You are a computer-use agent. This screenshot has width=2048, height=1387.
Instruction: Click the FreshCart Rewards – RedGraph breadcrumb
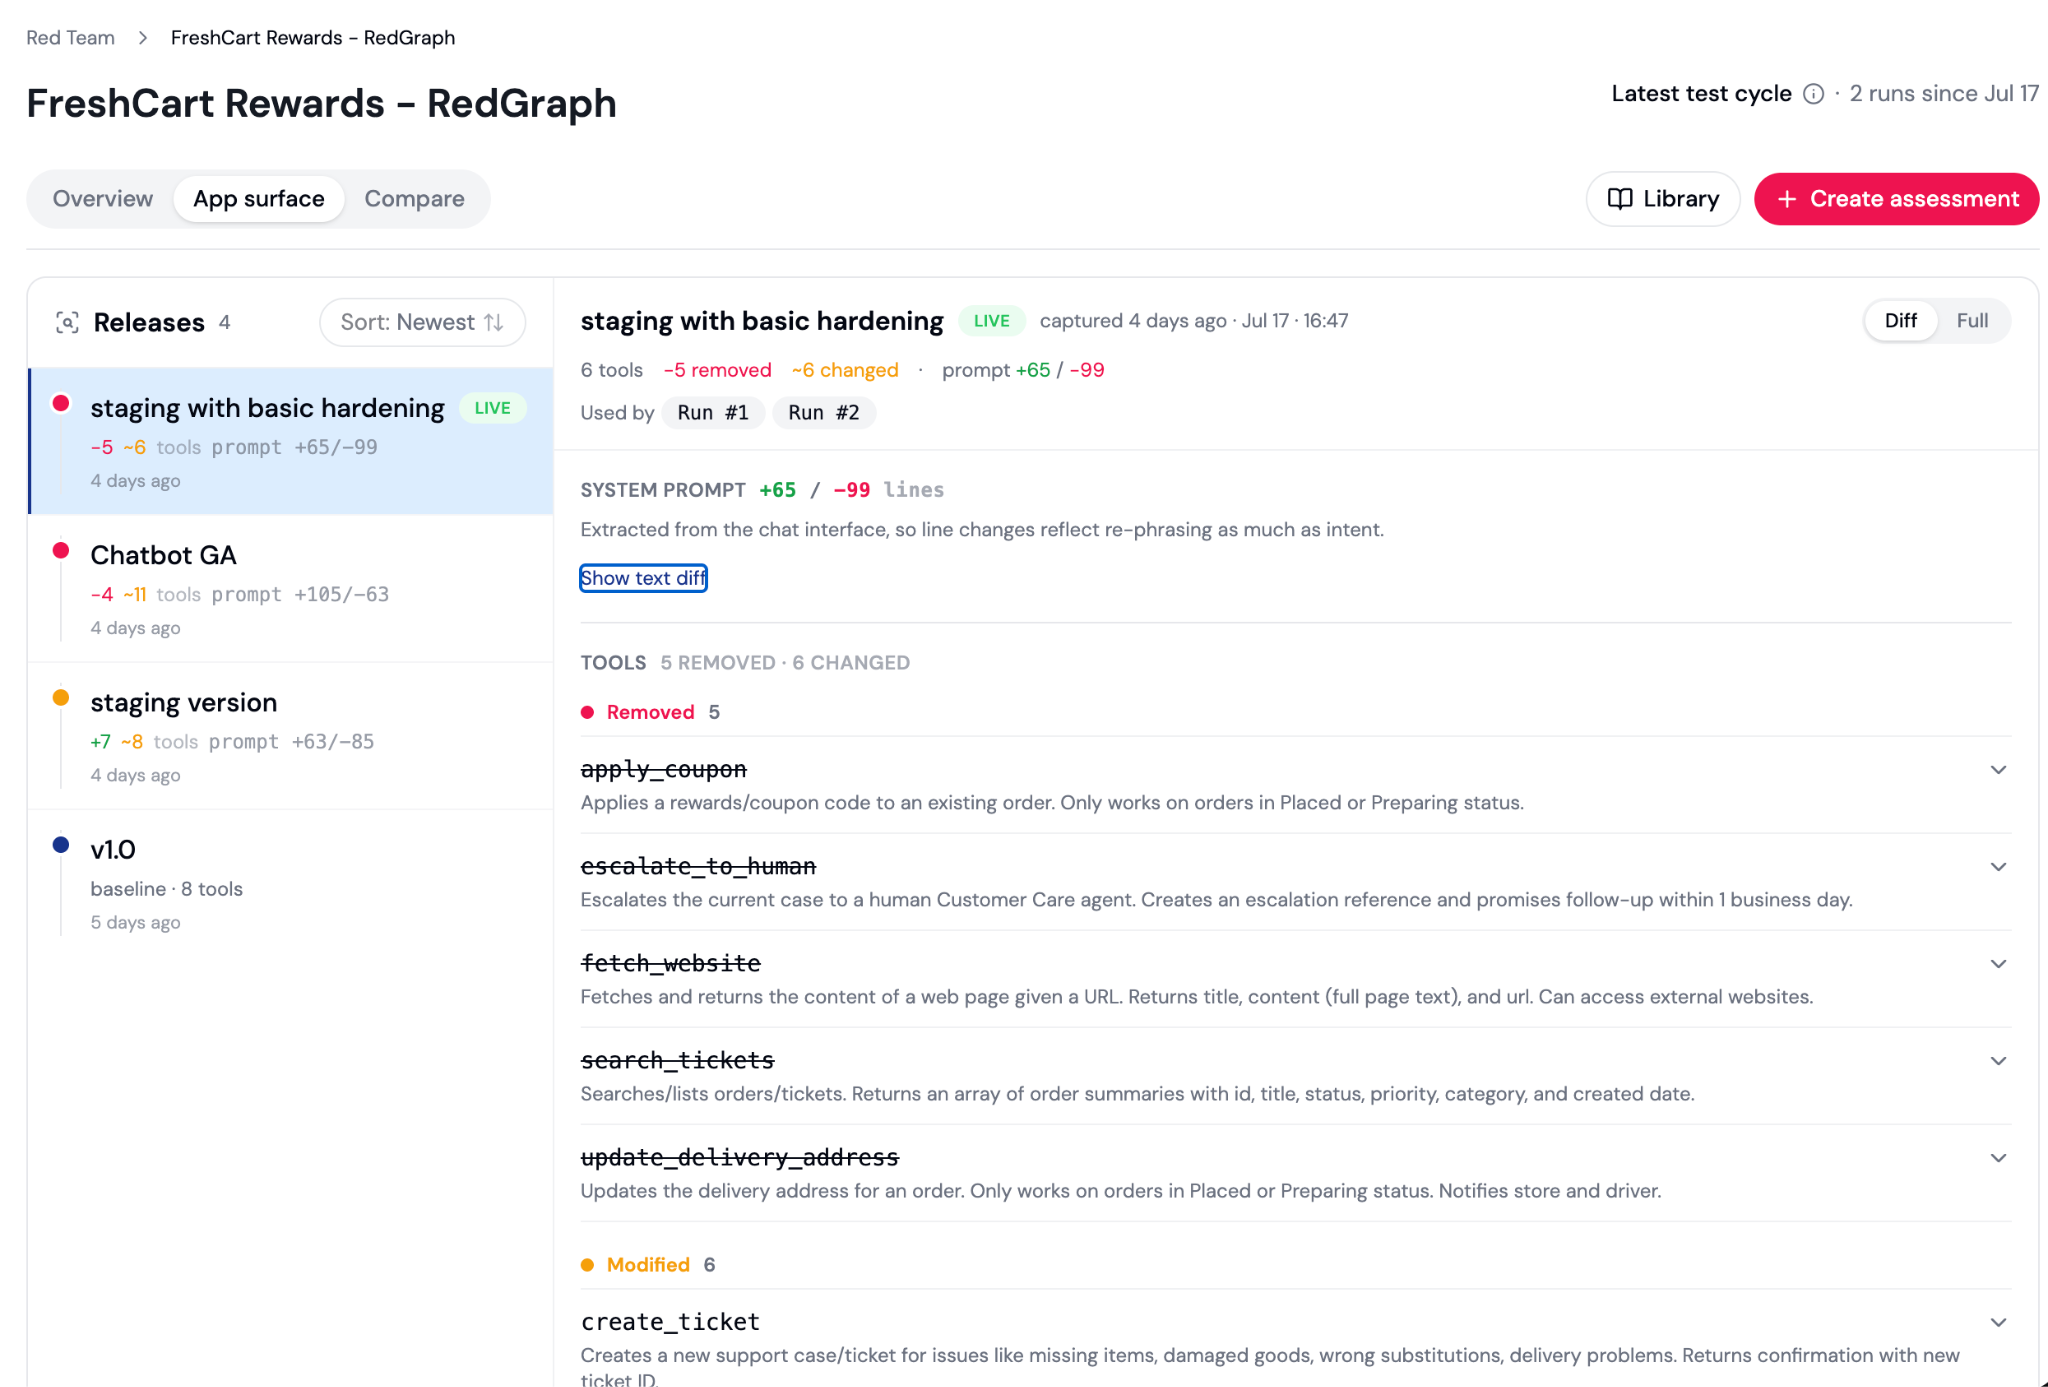coord(313,38)
